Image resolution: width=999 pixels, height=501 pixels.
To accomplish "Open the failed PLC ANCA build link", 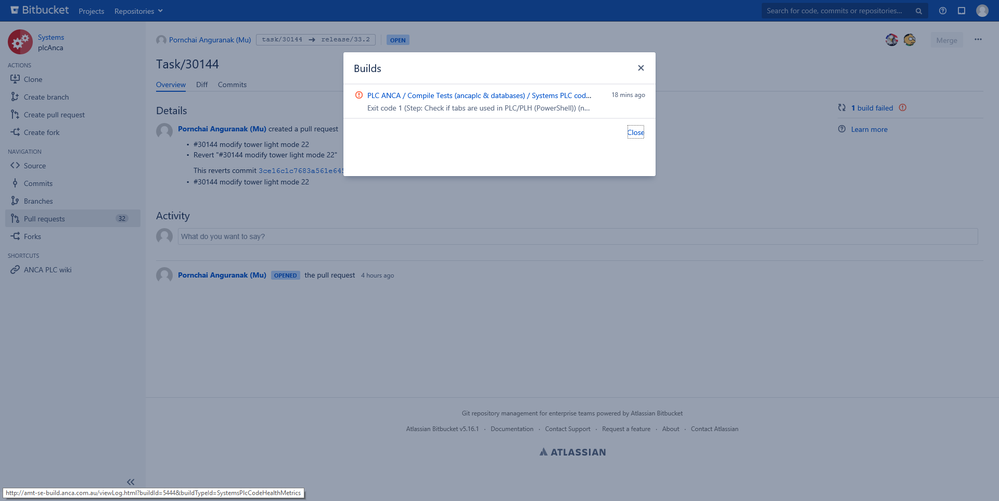I will tap(479, 96).
